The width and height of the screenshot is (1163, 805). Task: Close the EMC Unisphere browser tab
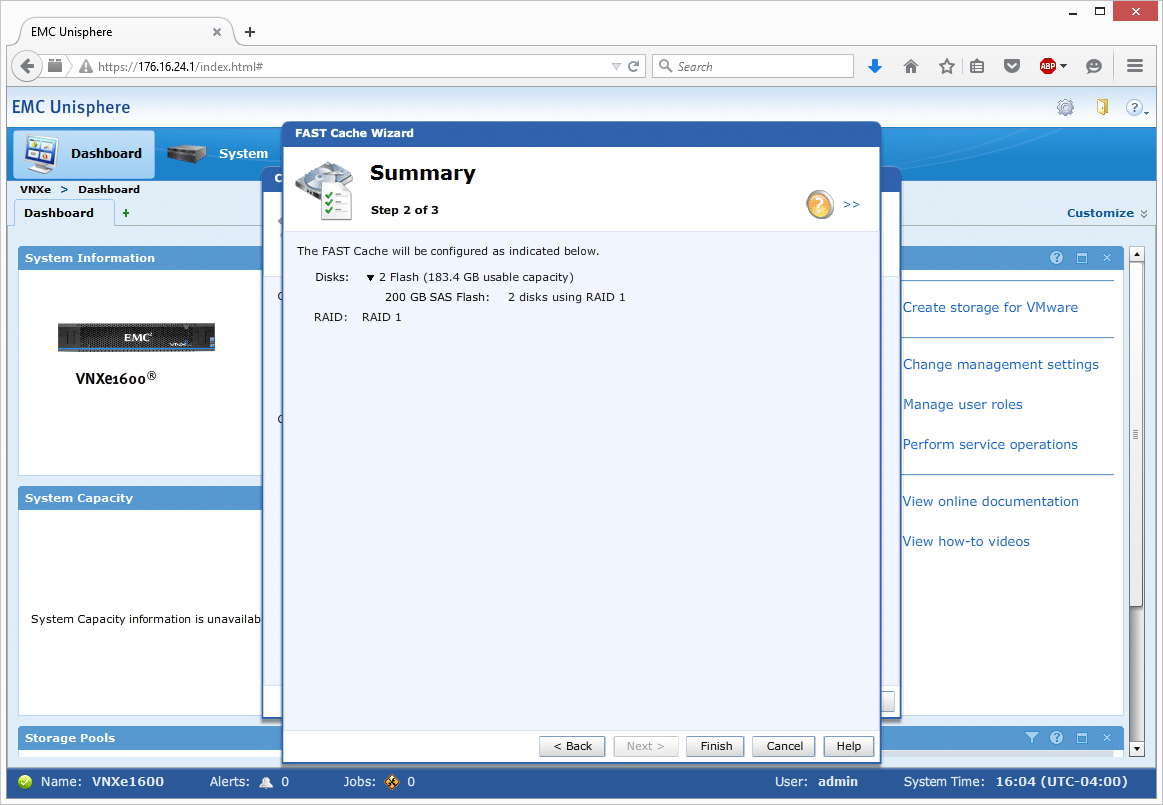click(x=217, y=32)
